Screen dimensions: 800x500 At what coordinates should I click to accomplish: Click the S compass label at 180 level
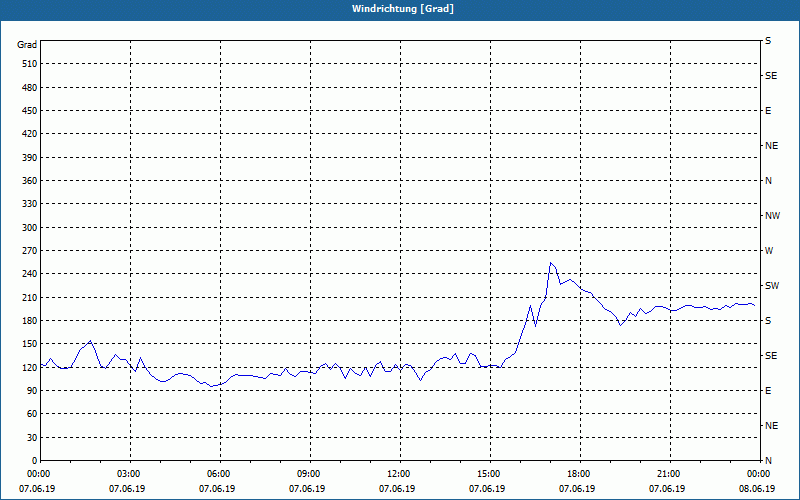768,320
